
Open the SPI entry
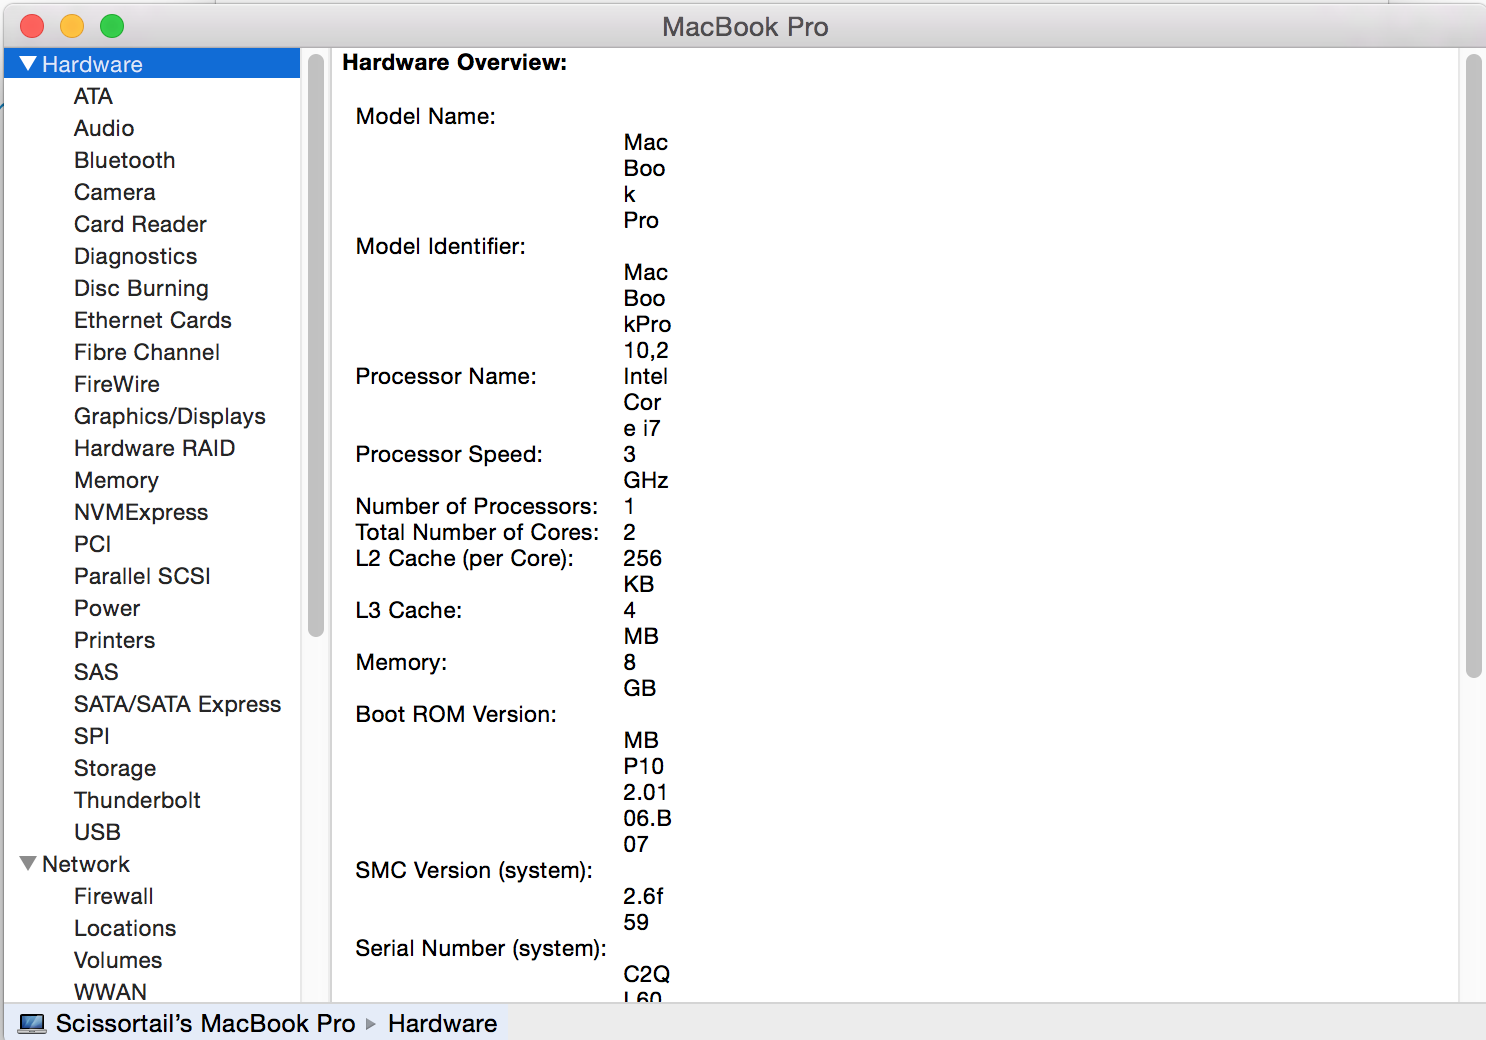[92, 736]
